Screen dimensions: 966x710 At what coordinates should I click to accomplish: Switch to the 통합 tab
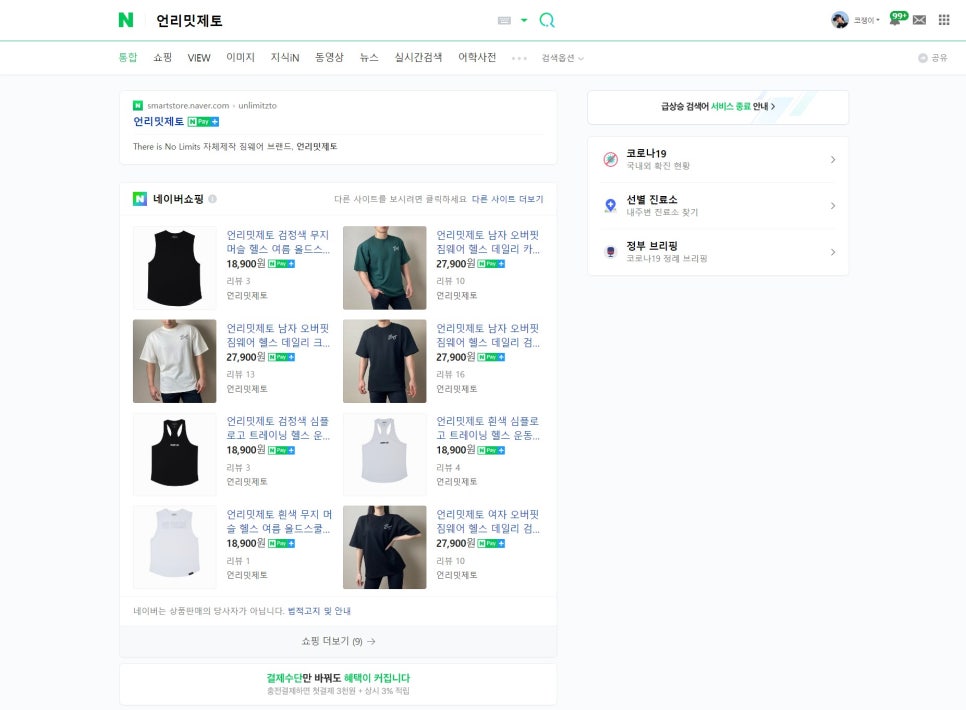(128, 57)
